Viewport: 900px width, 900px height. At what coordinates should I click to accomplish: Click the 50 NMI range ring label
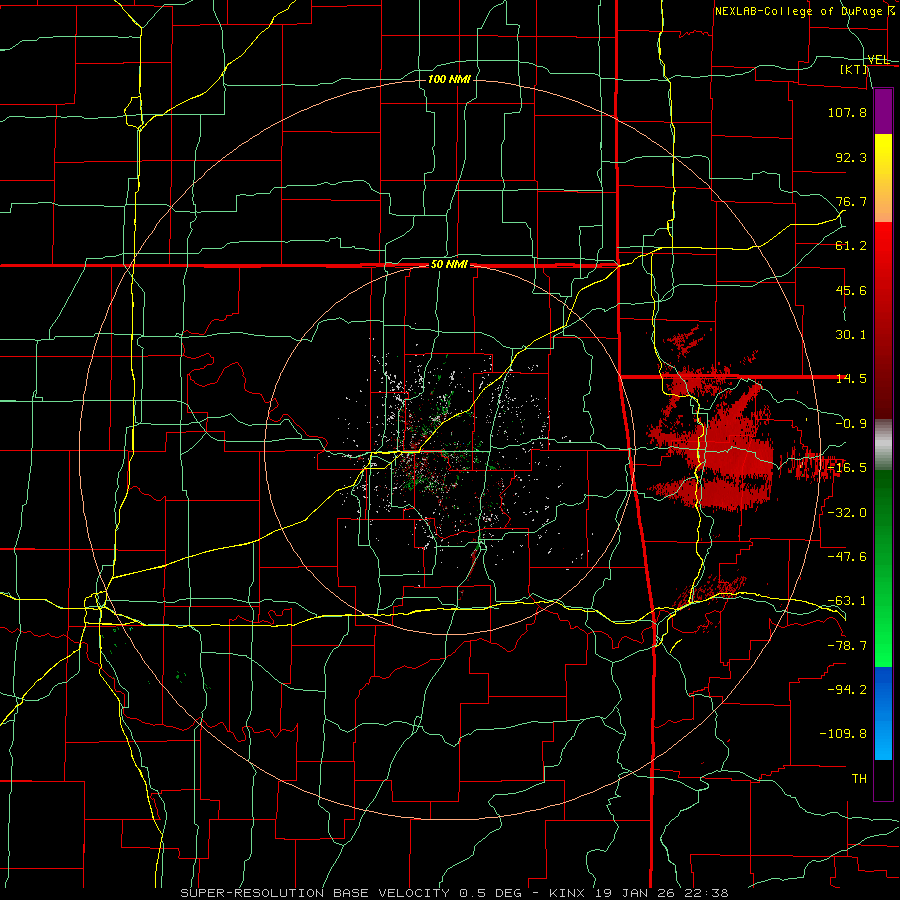[449, 265]
